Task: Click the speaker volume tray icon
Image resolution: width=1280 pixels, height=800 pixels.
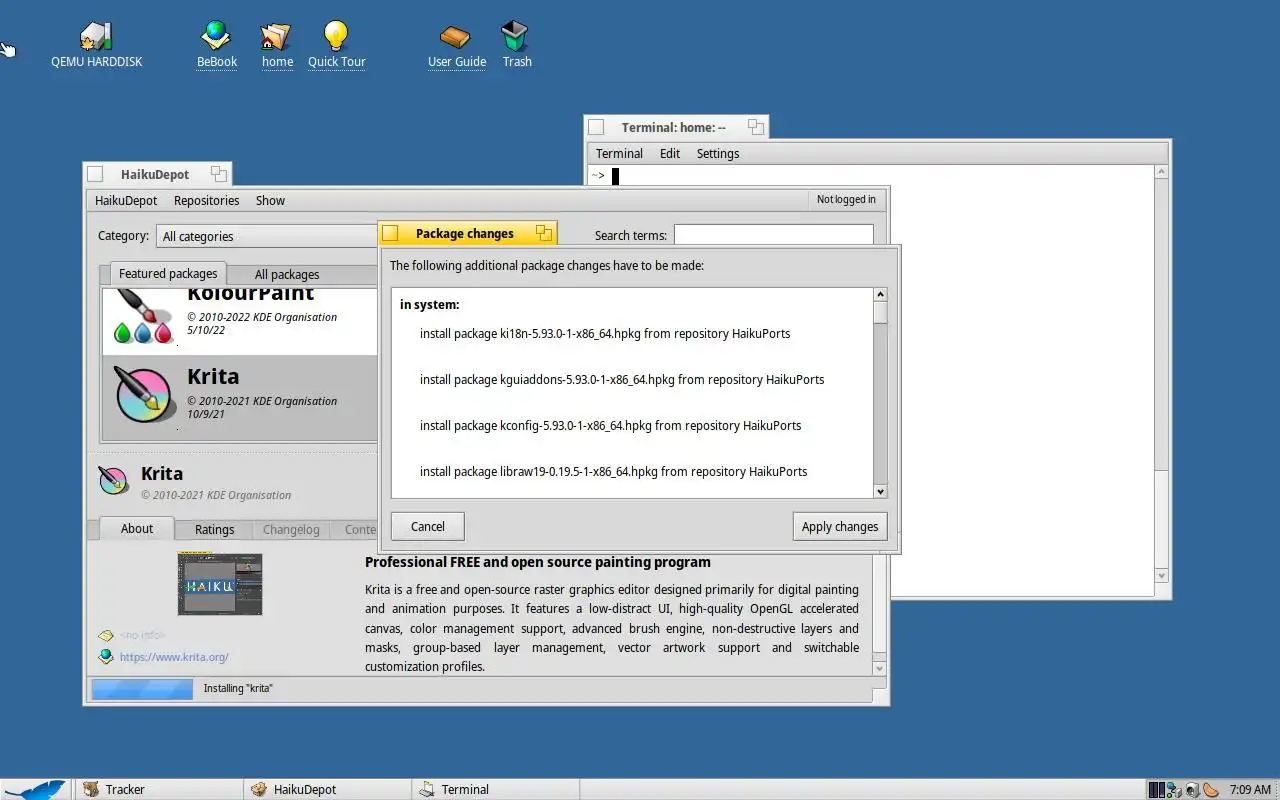Action: [x=1192, y=790]
